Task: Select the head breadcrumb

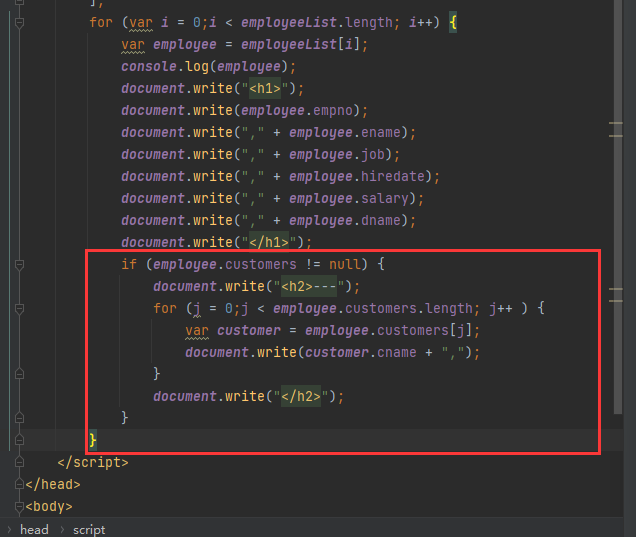Action: (x=33, y=529)
